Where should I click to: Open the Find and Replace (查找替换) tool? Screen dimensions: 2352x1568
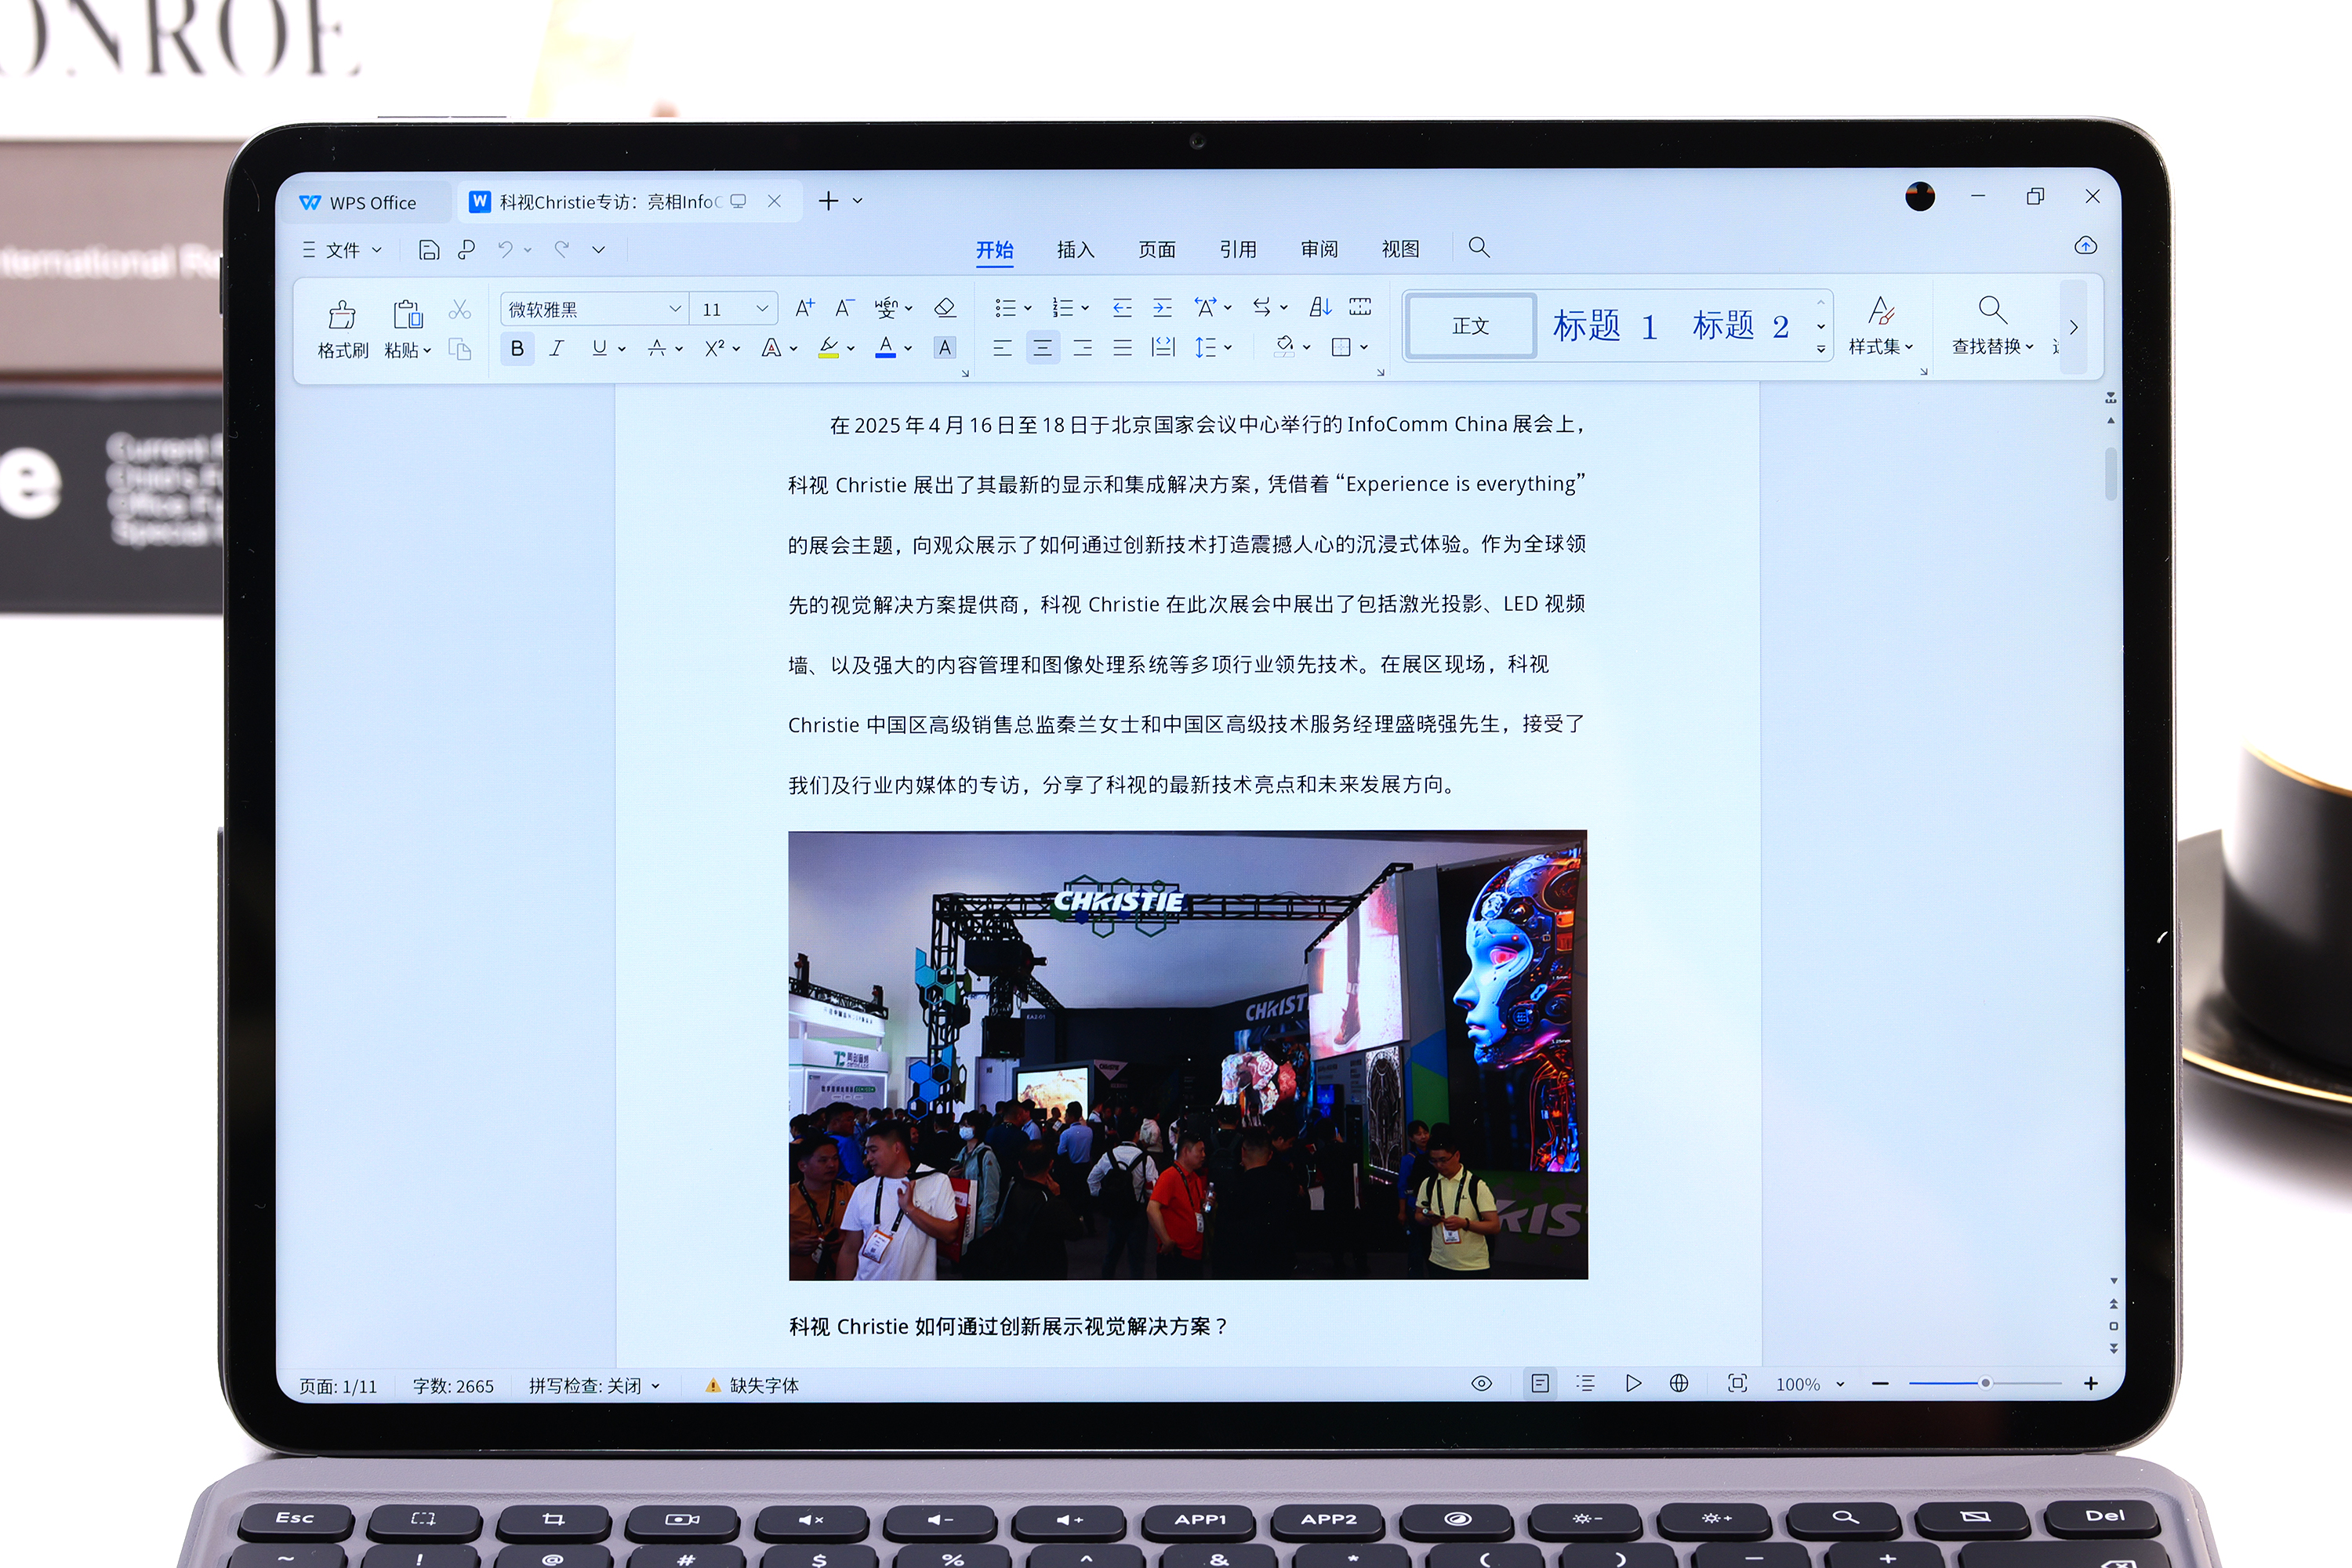[1992, 324]
